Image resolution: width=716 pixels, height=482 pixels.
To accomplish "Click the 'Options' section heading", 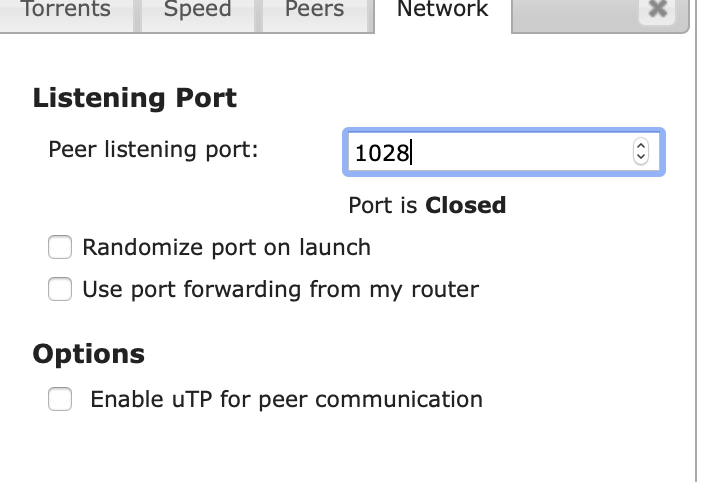I will click(x=89, y=354).
